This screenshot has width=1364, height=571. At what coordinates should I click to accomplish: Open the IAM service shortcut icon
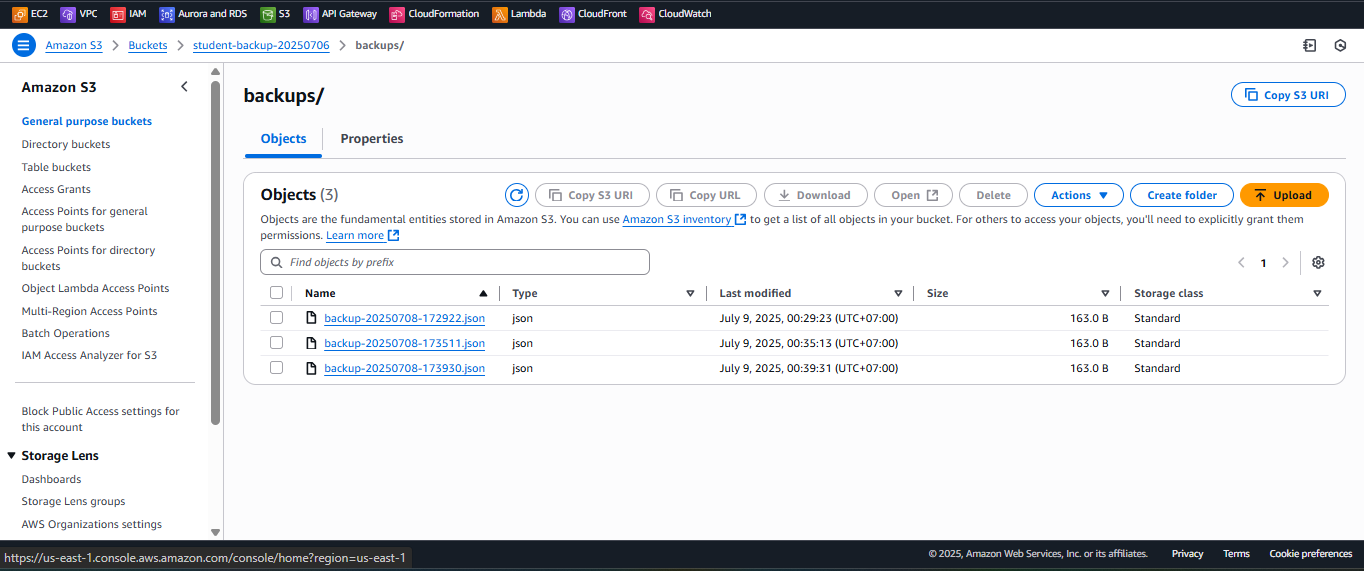[117, 14]
